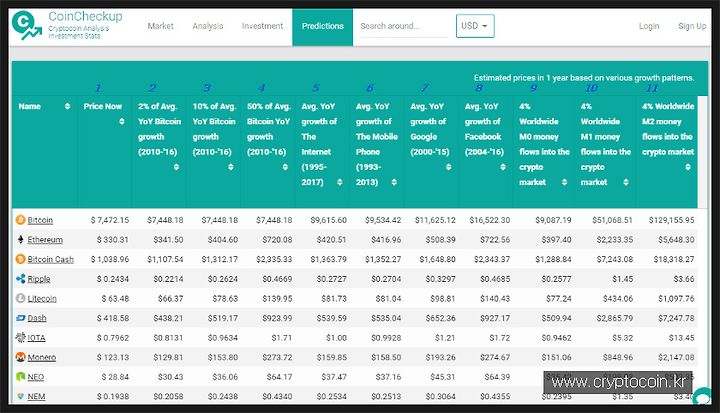Open the USD currency dropdown

point(475,26)
